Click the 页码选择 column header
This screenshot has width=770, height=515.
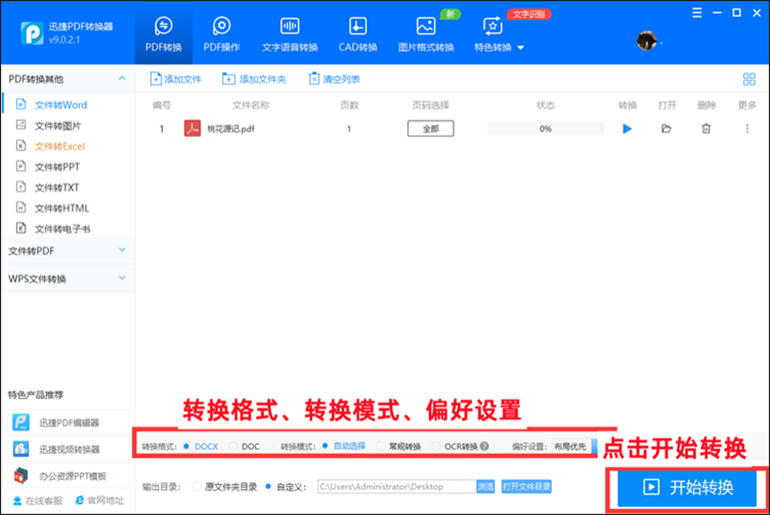pos(431,105)
